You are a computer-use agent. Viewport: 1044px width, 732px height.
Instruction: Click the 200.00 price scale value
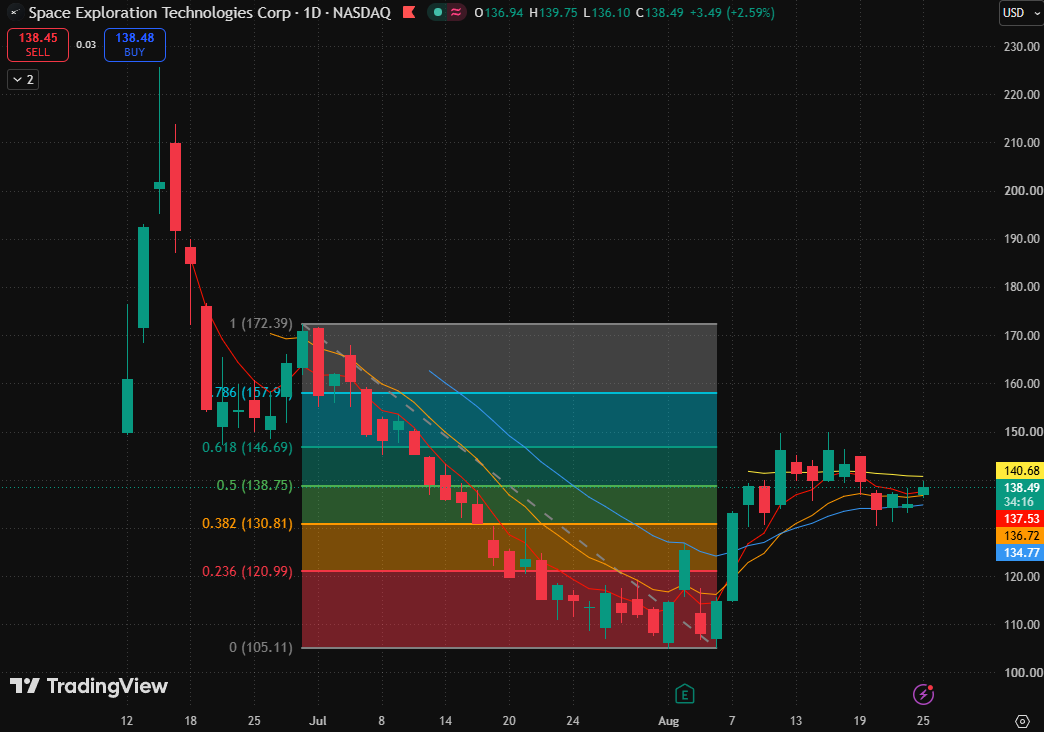click(x=1022, y=190)
